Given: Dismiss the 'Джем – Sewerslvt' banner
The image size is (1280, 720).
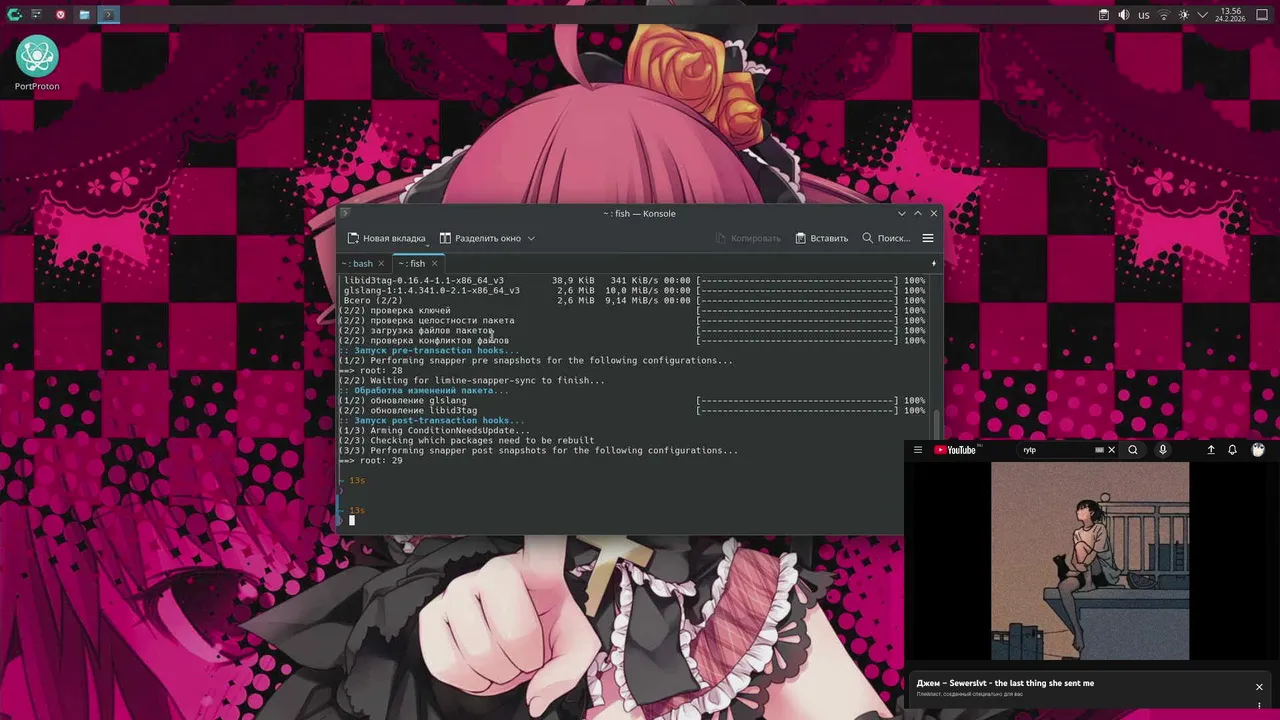Looking at the screenshot, I should (x=1259, y=687).
